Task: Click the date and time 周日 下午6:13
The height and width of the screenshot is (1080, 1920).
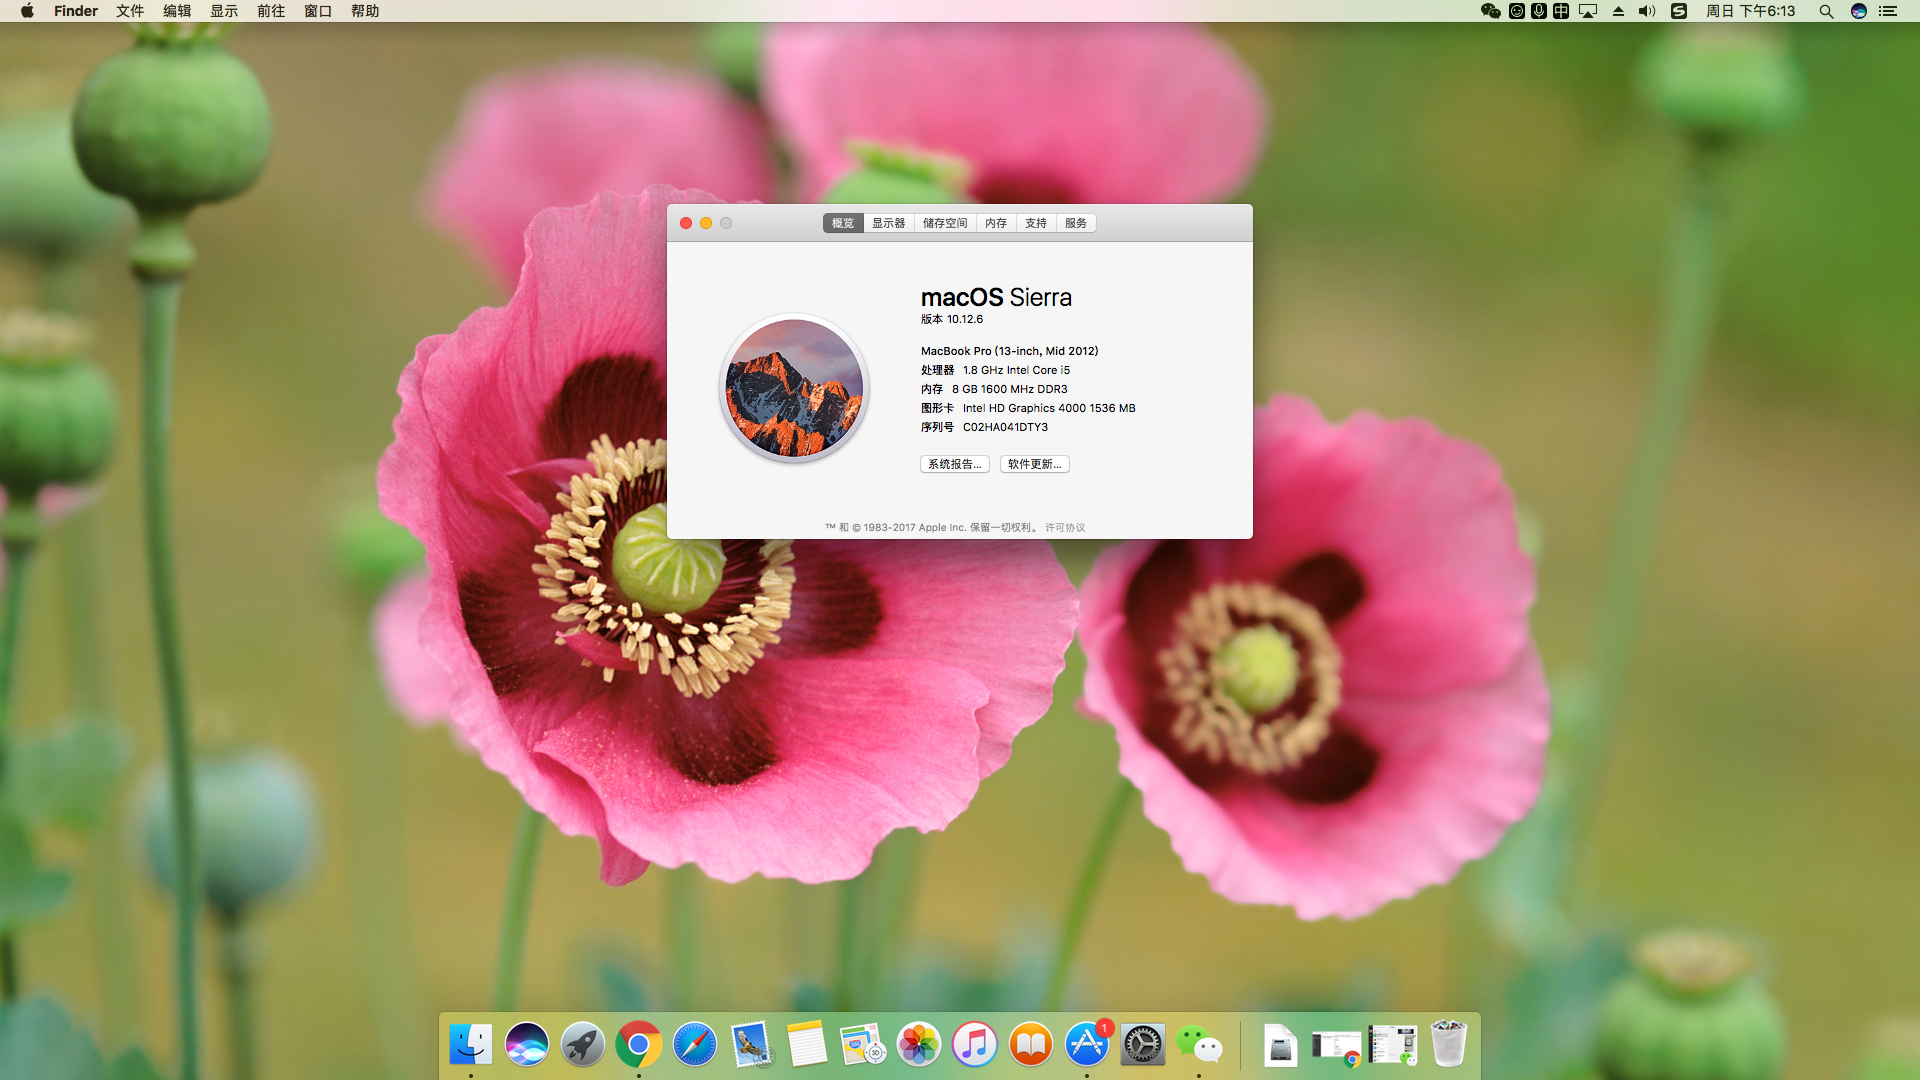Action: pyautogui.click(x=1751, y=11)
